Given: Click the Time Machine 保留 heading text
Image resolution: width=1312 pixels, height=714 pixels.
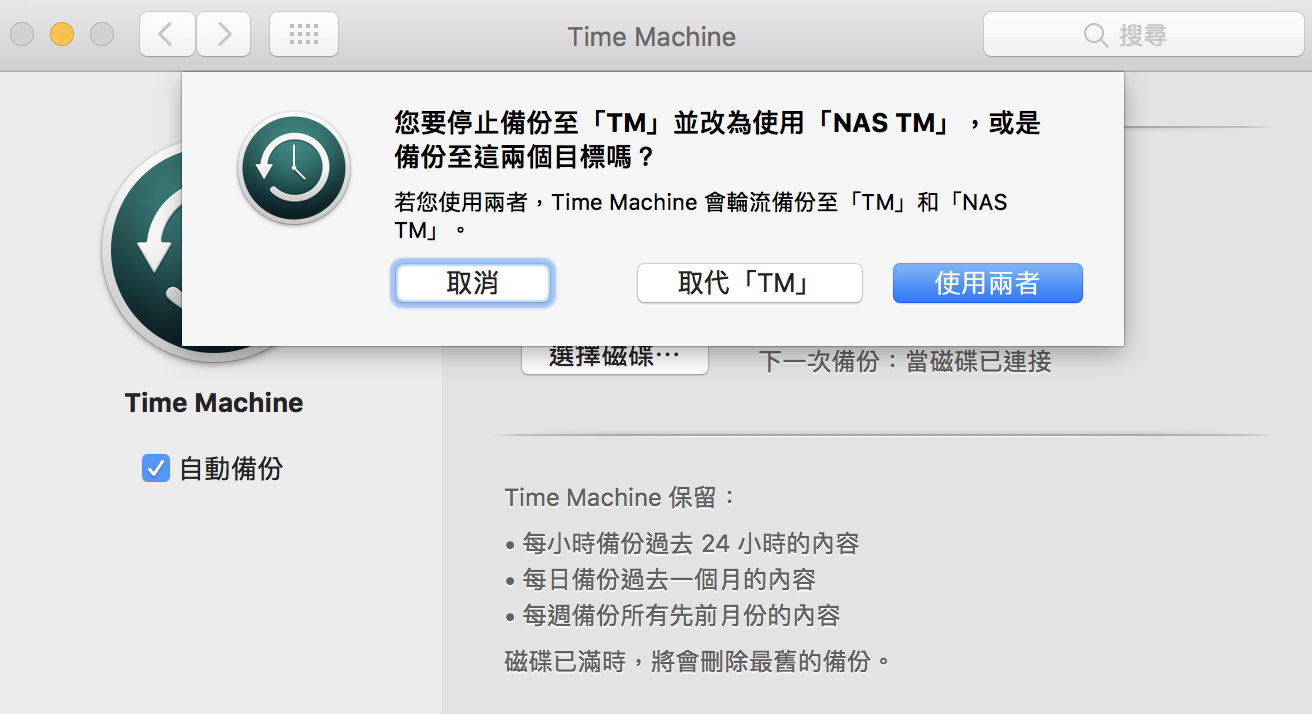Looking at the screenshot, I should 620,497.
